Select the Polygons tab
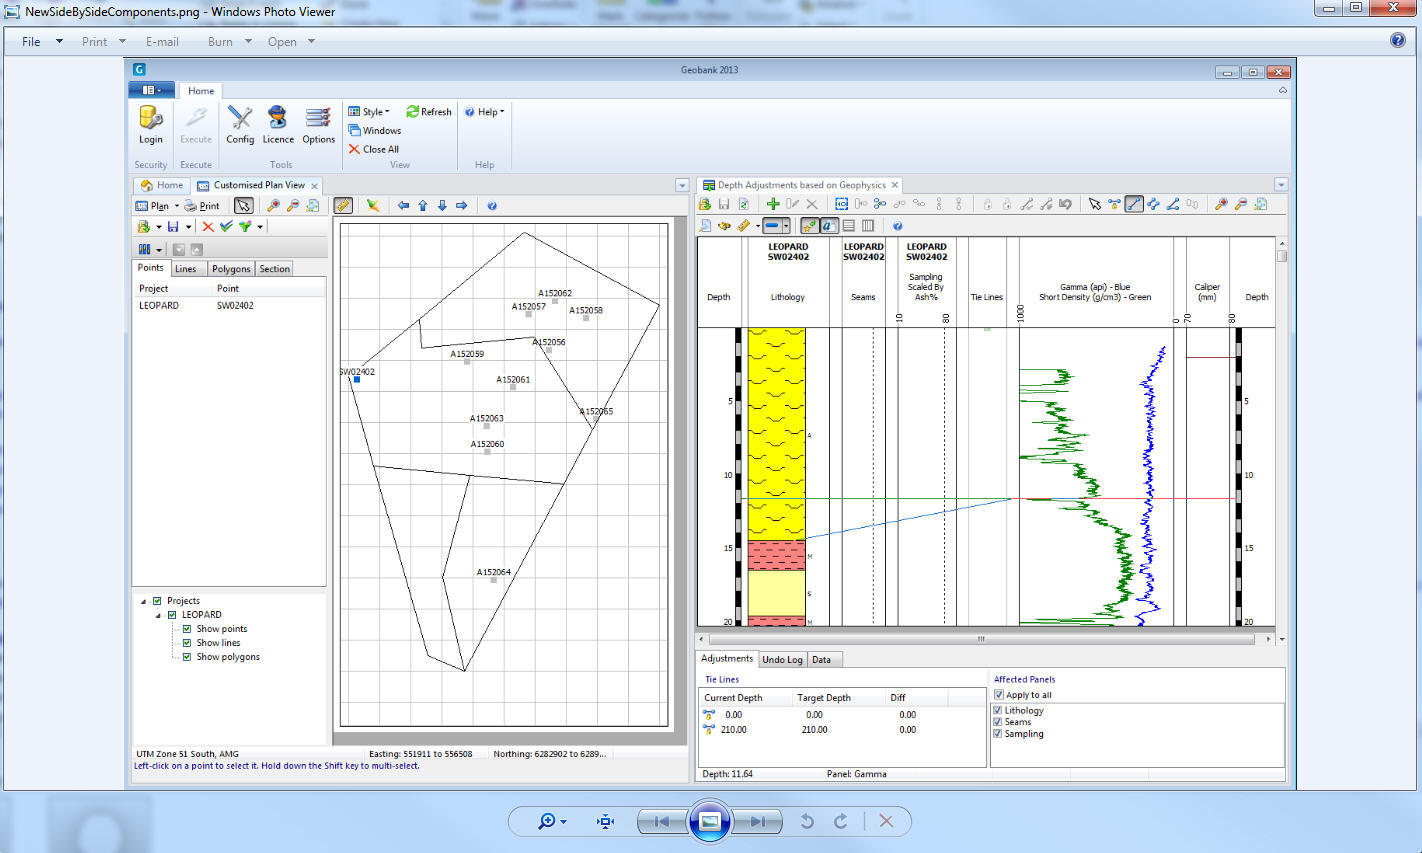Image resolution: width=1422 pixels, height=853 pixels. pyautogui.click(x=231, y=269)
